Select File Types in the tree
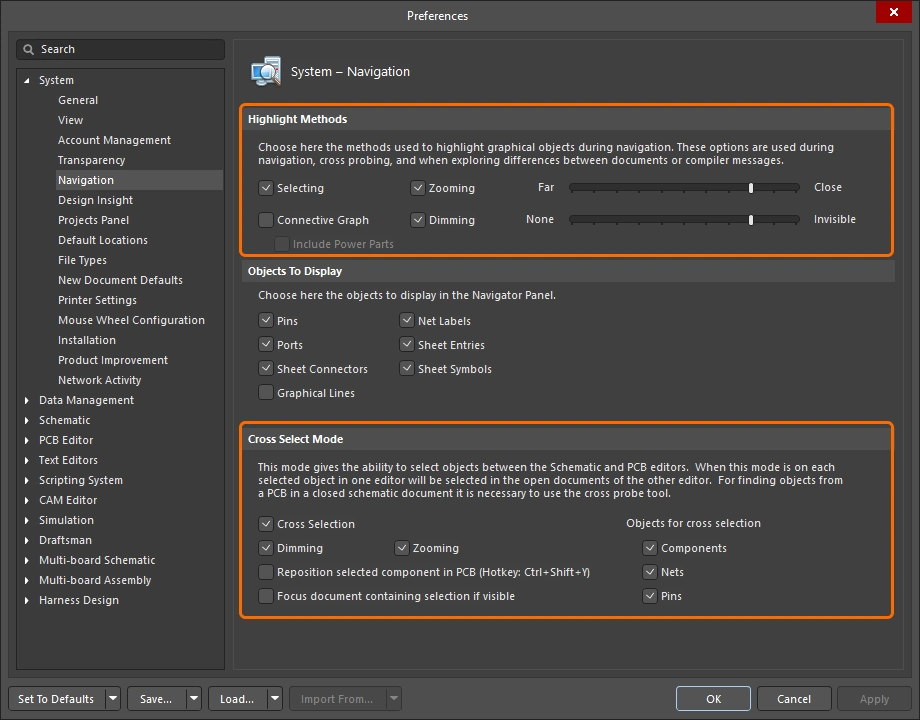Viewport: 920px width, 720px height. pos(82,260)
